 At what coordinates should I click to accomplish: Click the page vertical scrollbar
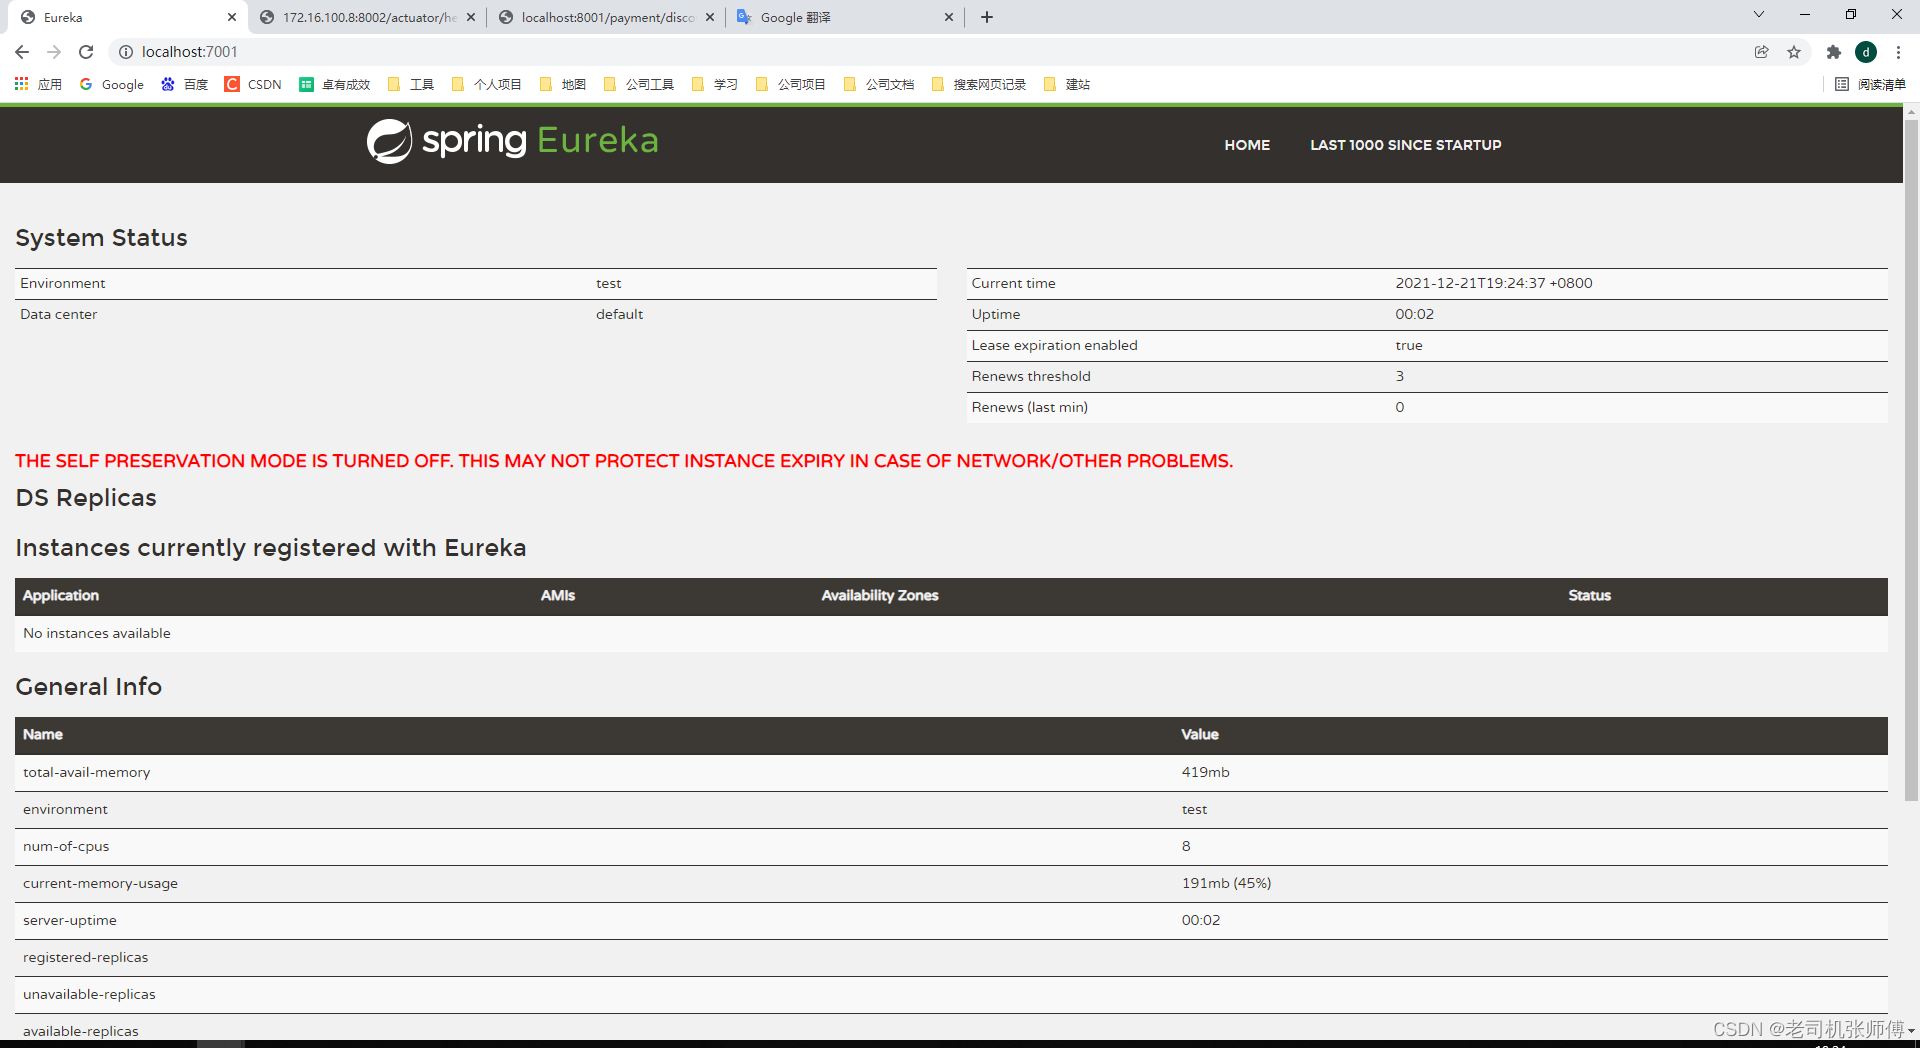[1911, 460]
